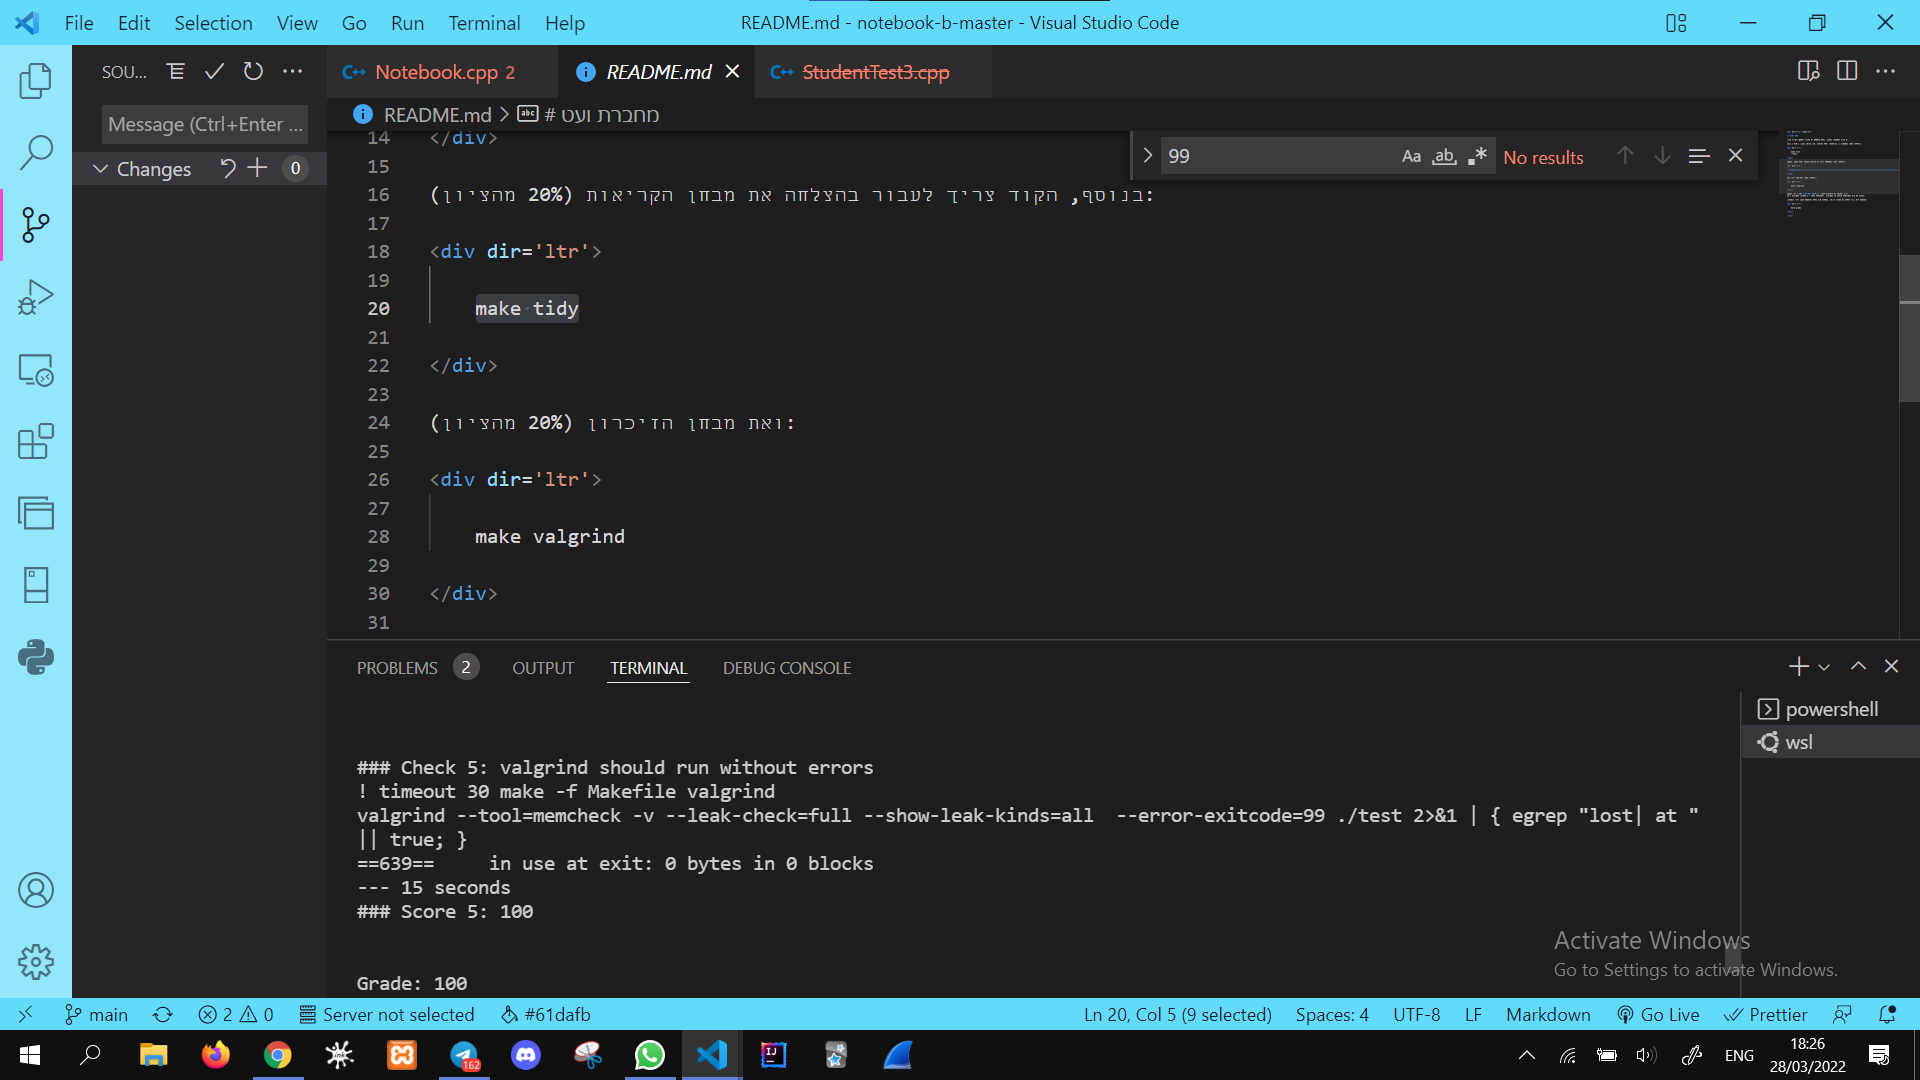Open the Manage settings gear
Viewport: 1920px width, 1080px height.
click(x=37, y=962)
